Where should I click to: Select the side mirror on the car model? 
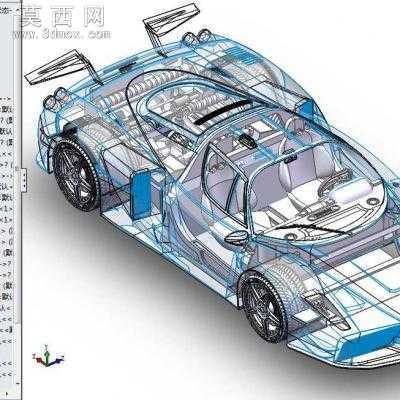click(x=236, y=237)
